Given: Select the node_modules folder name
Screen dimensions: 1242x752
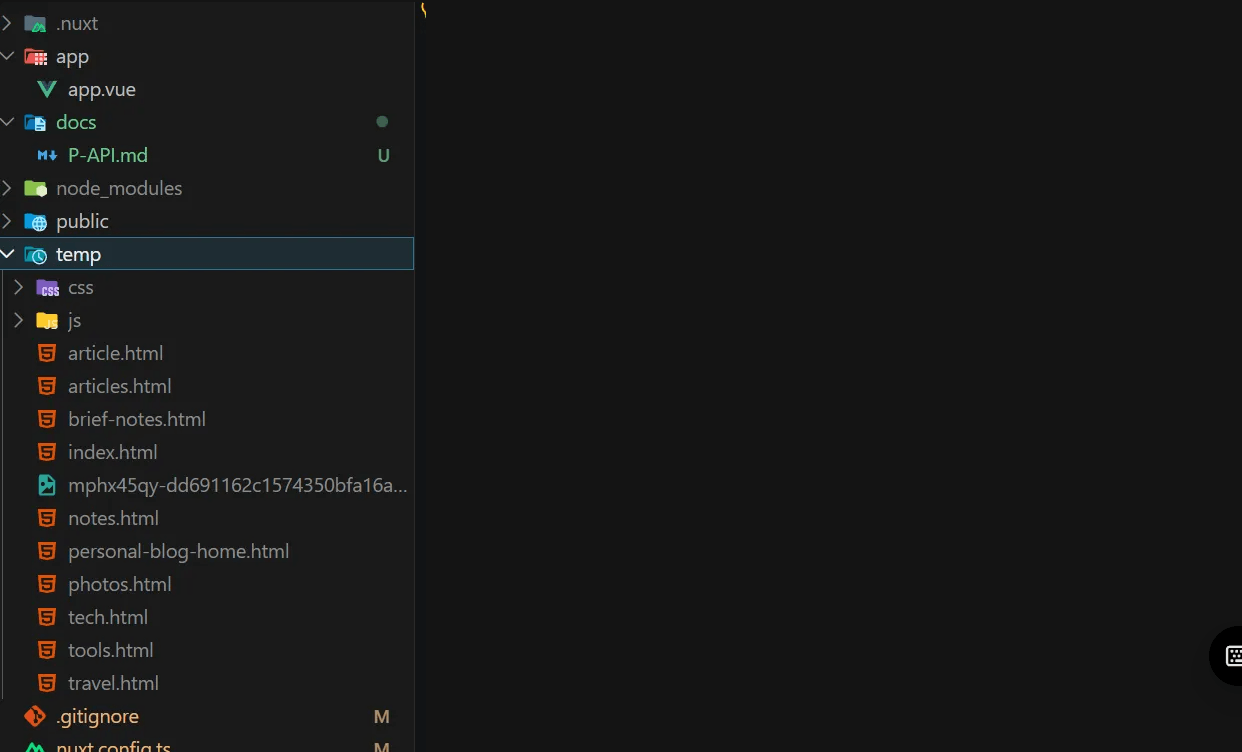Looking at the screenshot, I should coord(119,188).
